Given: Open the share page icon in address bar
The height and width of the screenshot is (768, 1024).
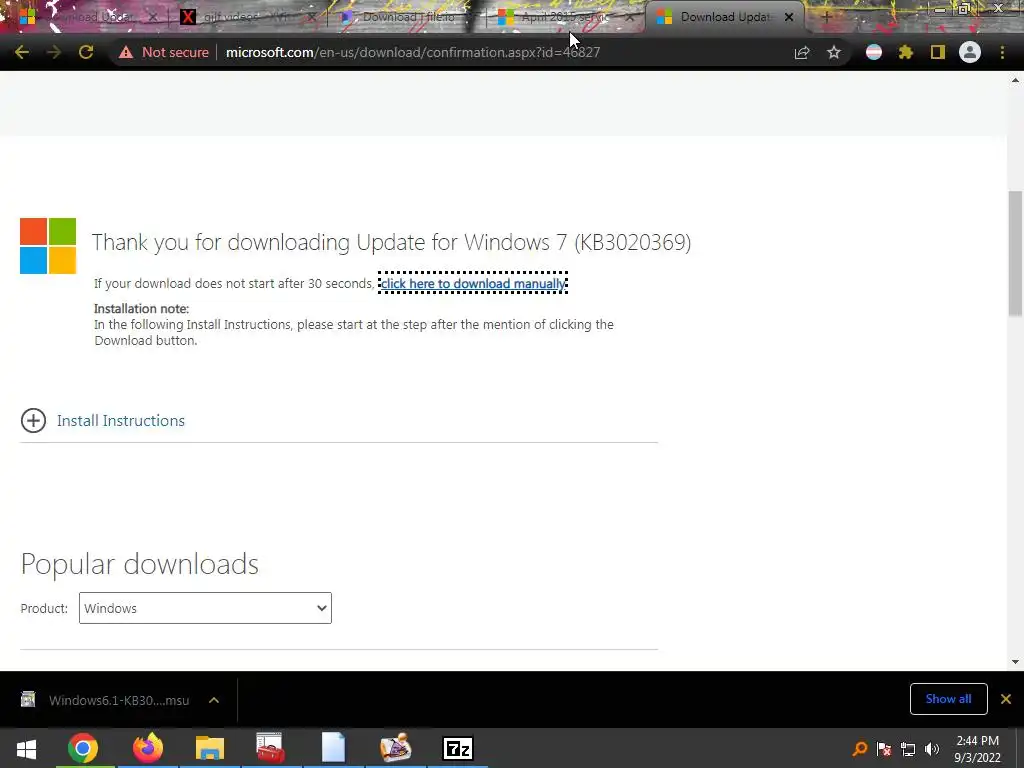Looking at the screenshot, I should (802, 52).
